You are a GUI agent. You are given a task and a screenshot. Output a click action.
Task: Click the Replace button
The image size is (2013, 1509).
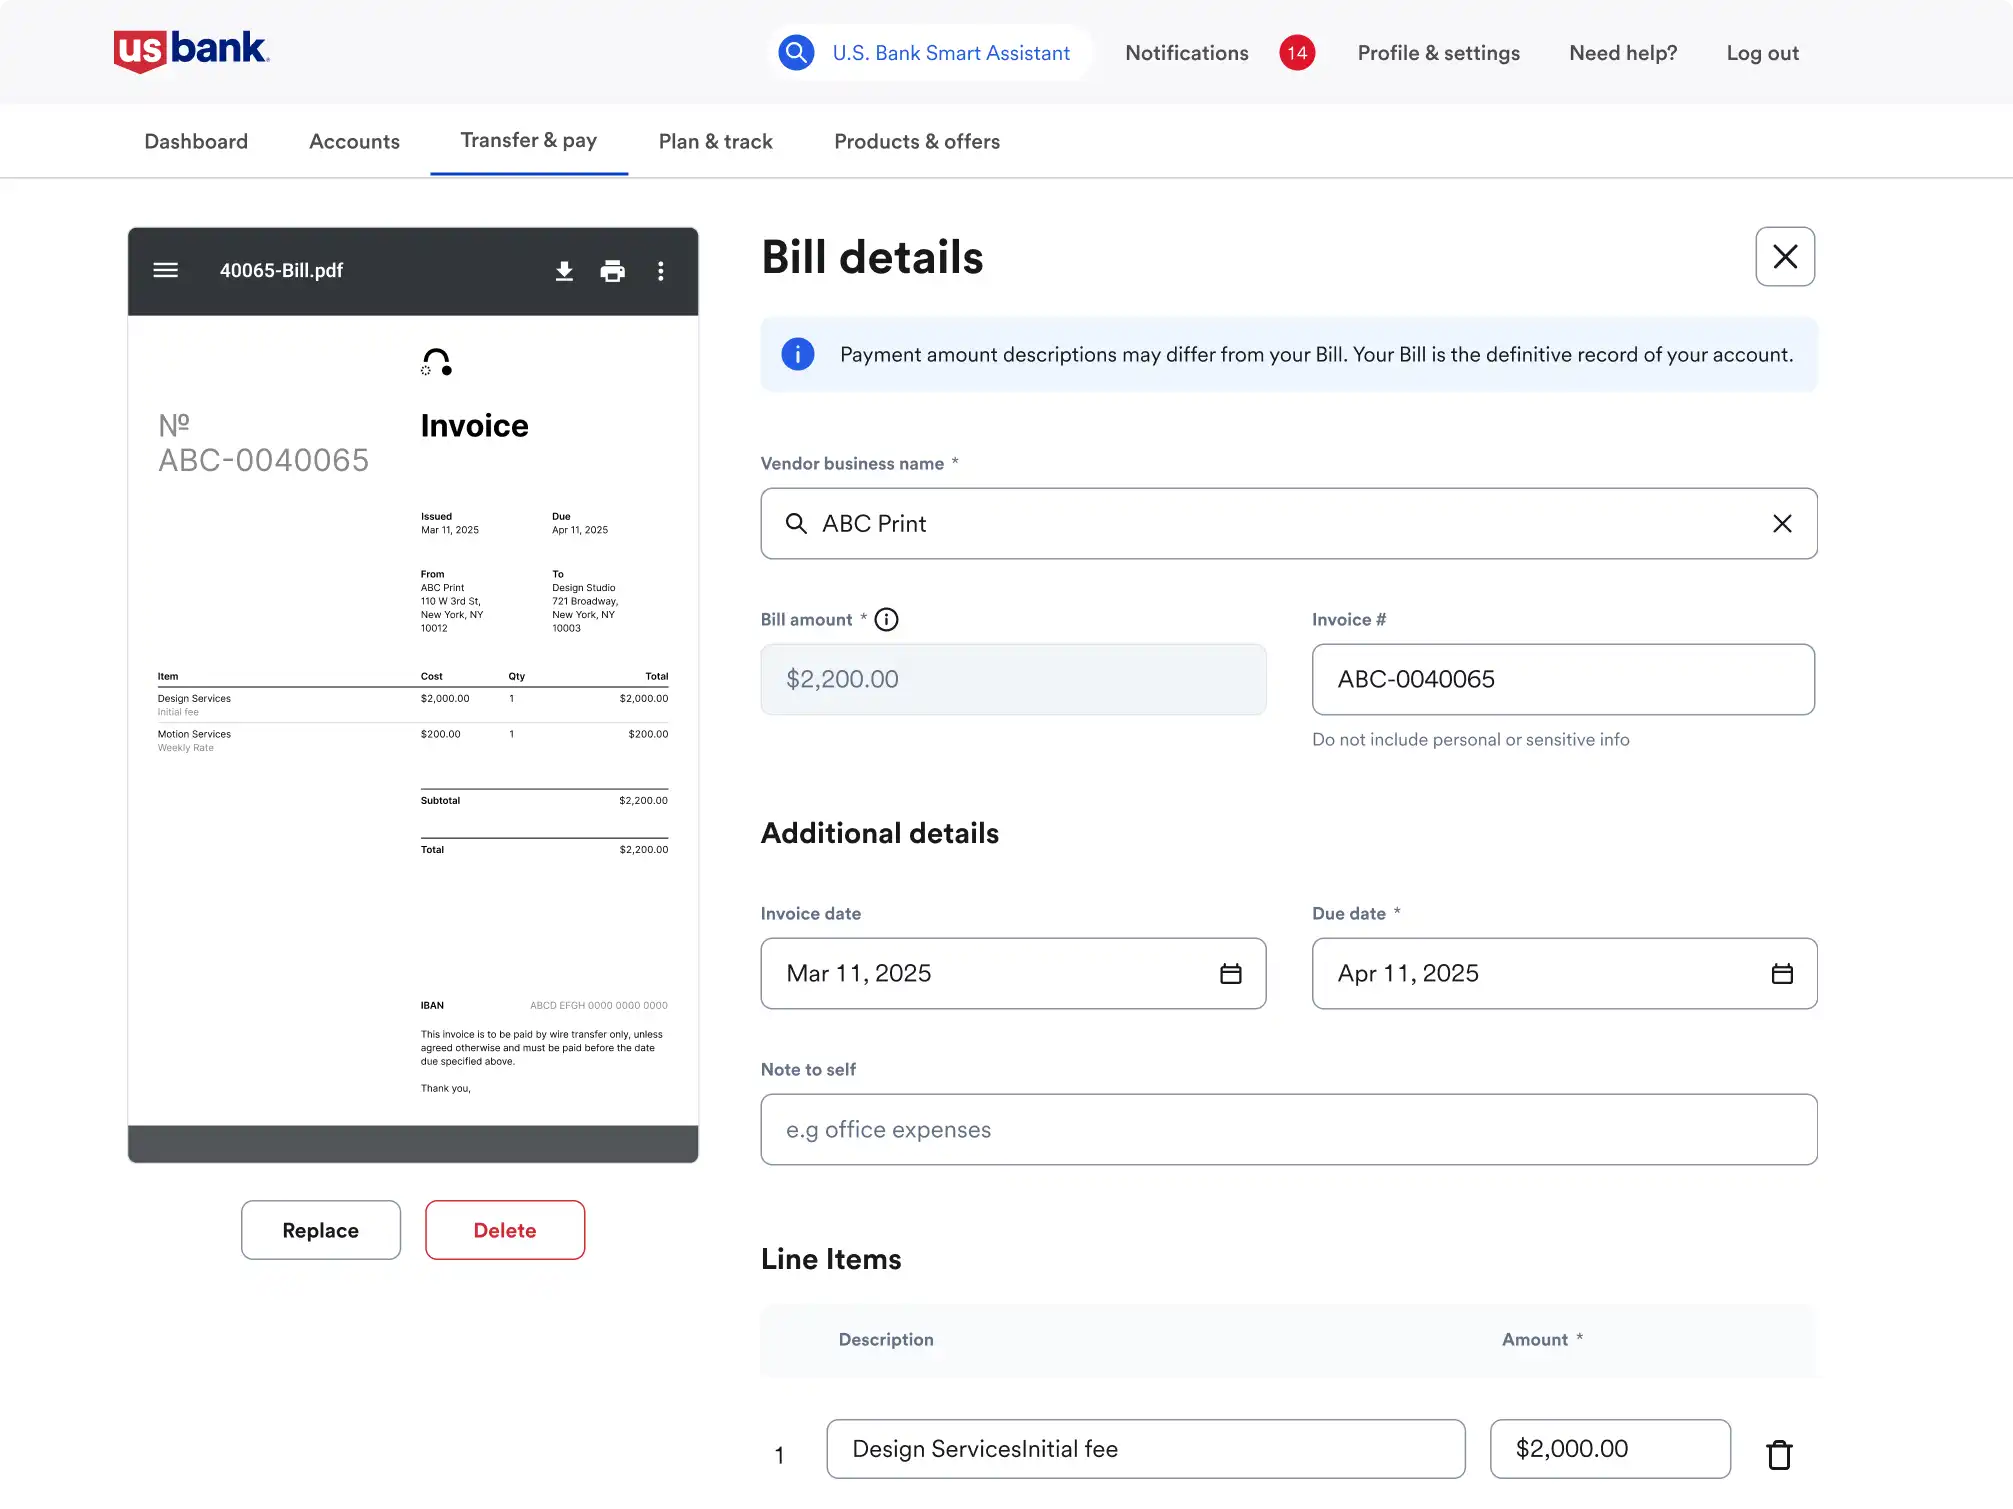320,1230
